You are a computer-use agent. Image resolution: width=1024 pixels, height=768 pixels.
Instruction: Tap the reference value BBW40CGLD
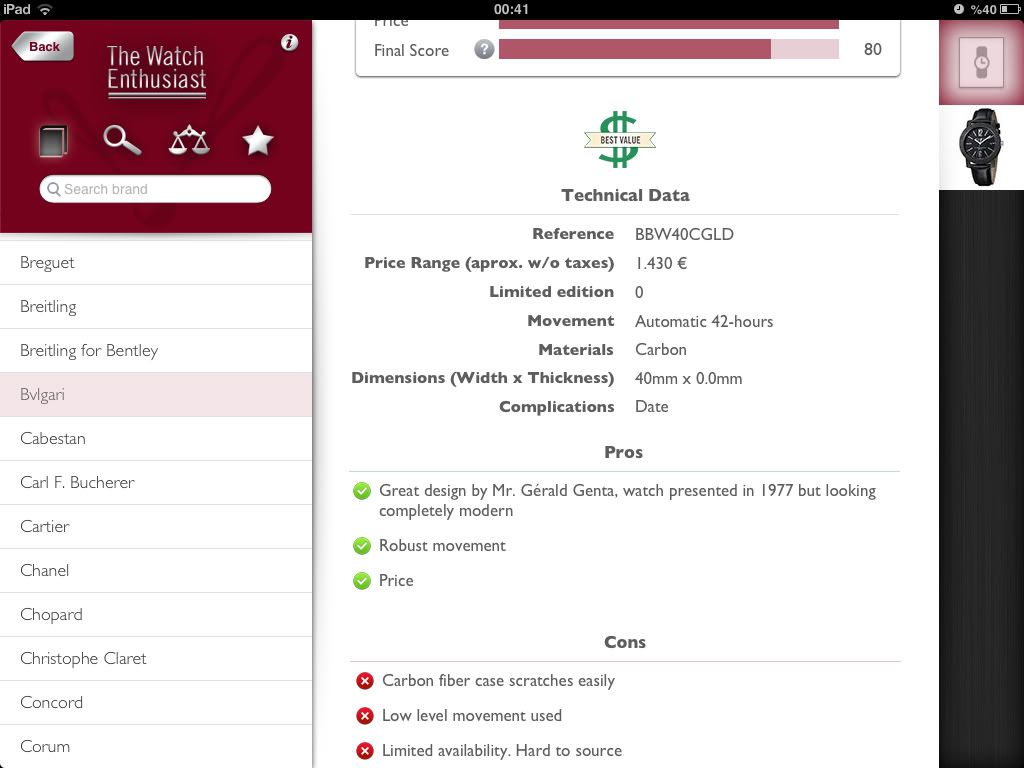[x=684, y=234]
